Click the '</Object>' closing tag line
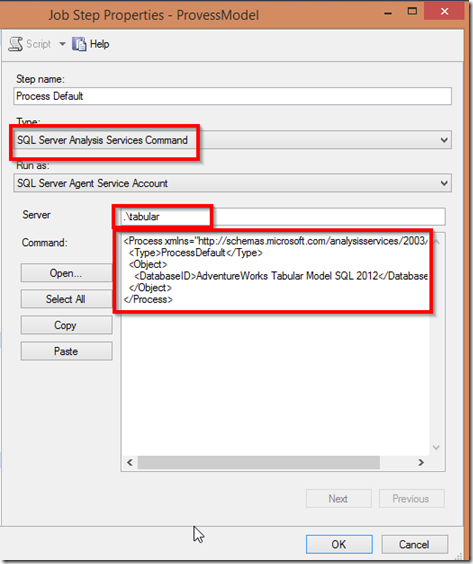Viewport: 473px width, 564px height. click(150, 288)
